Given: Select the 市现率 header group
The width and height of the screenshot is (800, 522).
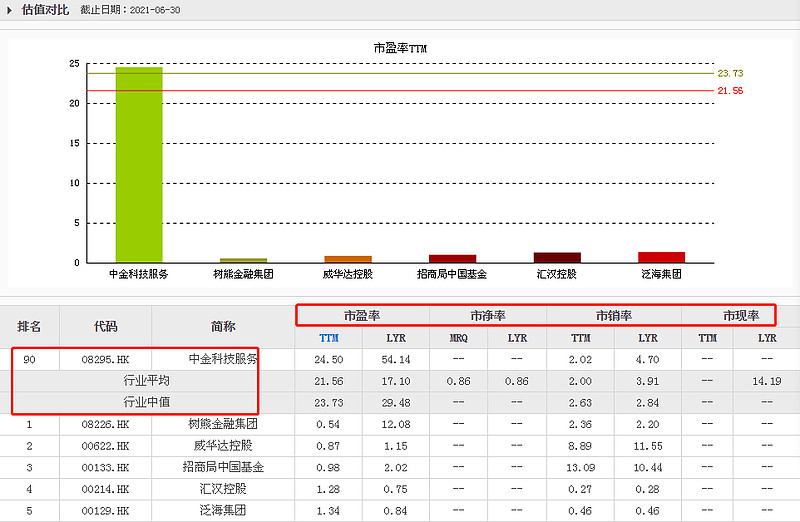Looking at the screenshot, I should (741, 316).
